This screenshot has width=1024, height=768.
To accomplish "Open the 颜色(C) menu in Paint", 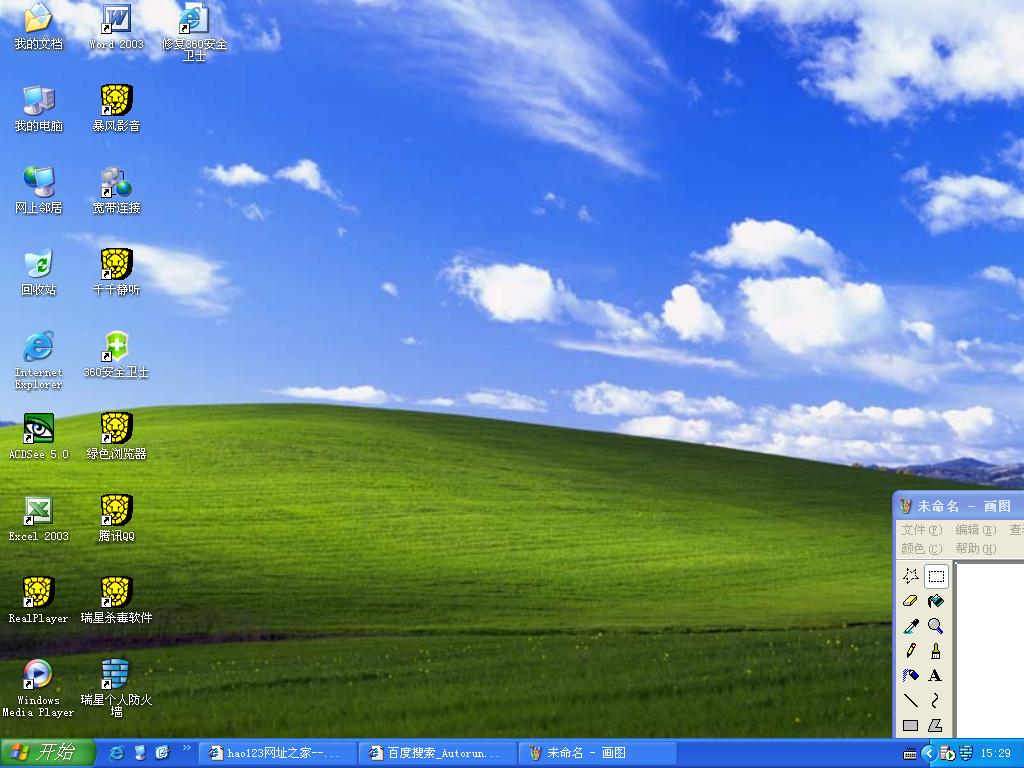I will tap(921, 549).
